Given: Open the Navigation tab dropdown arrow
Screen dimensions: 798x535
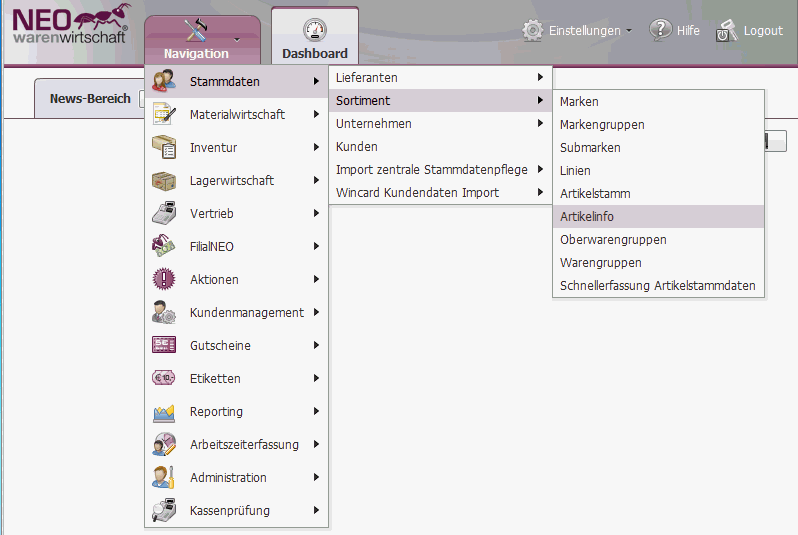Looking at the screenshot, I should click(x=237, y=39).
